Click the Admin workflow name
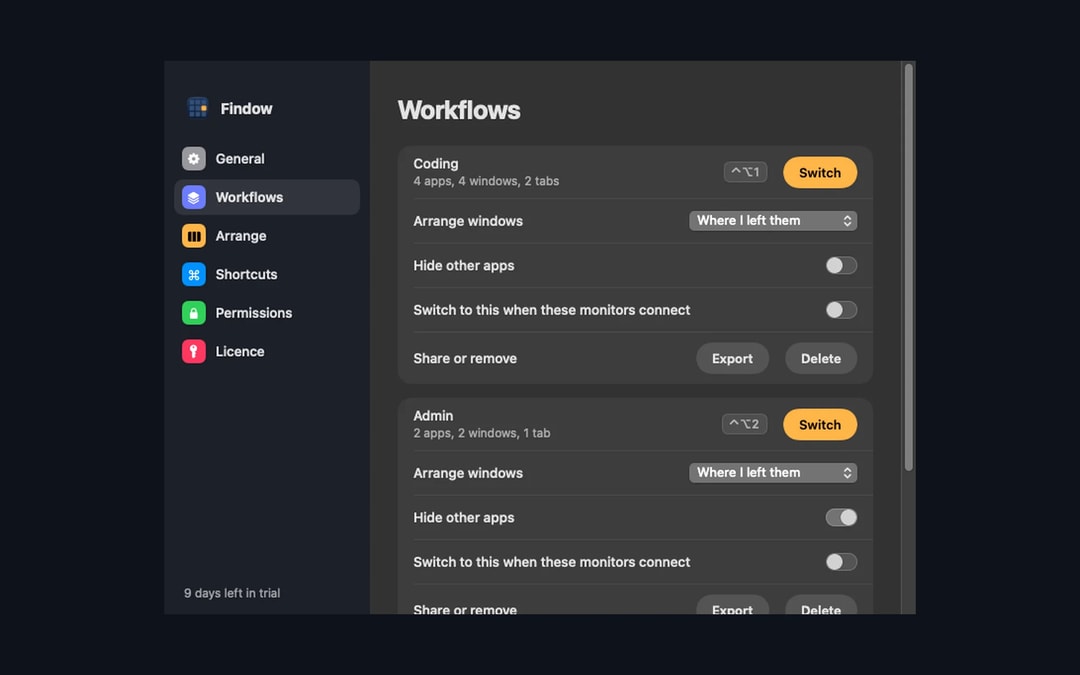The image size is (1080, 675). (x=433, y=416)
